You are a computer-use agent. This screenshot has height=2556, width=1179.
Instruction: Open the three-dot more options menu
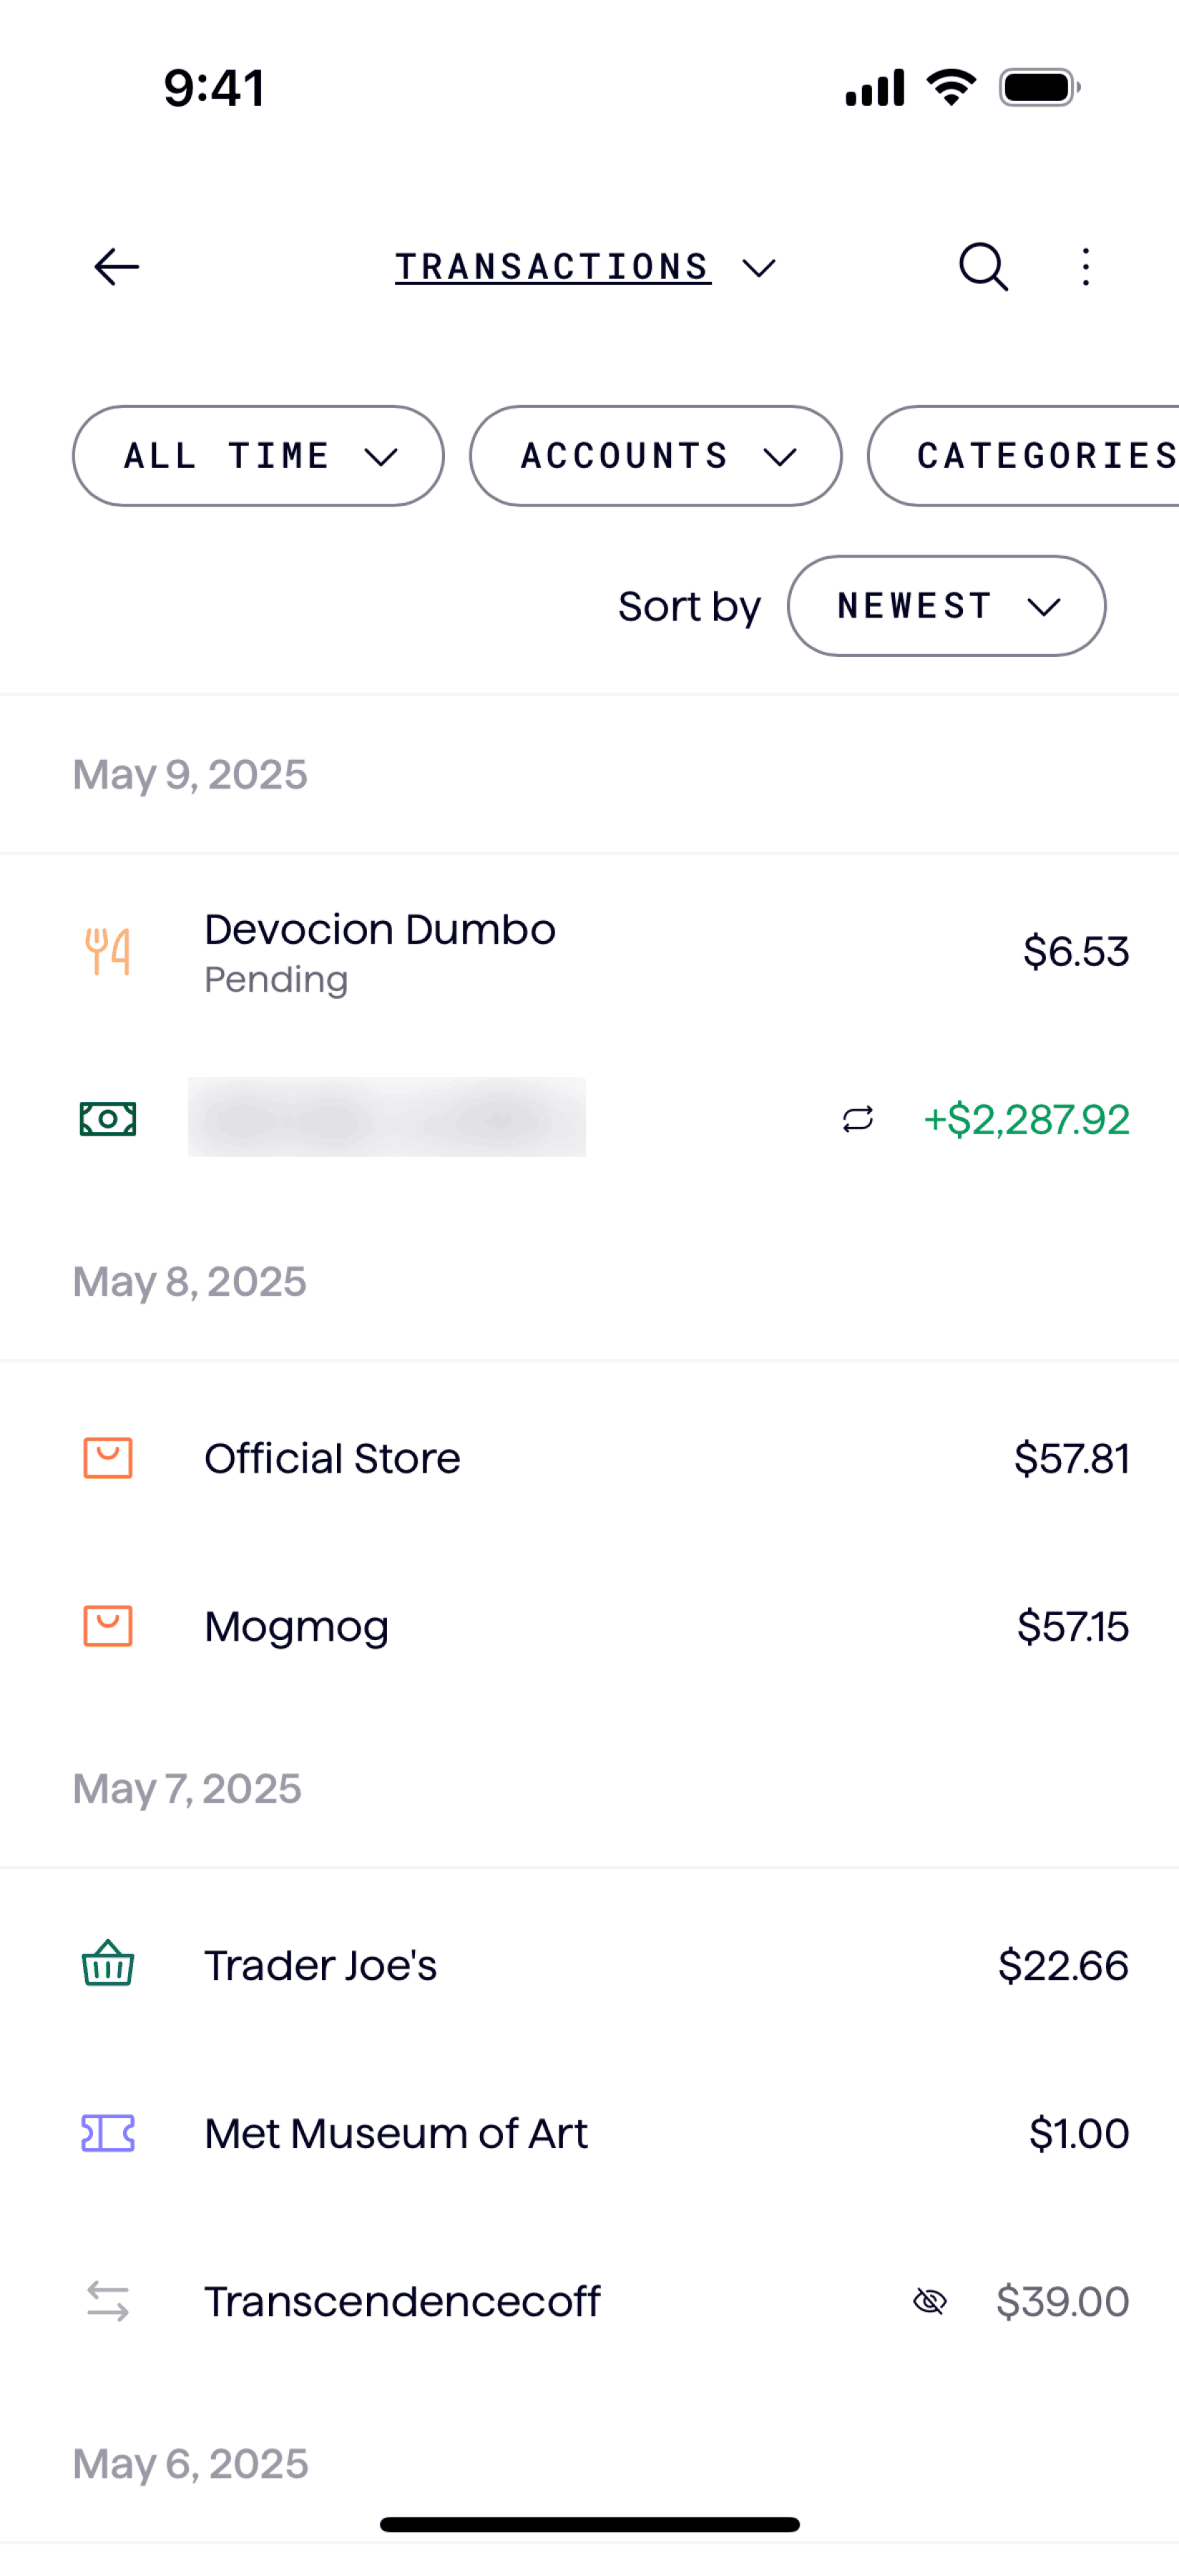1085,267
